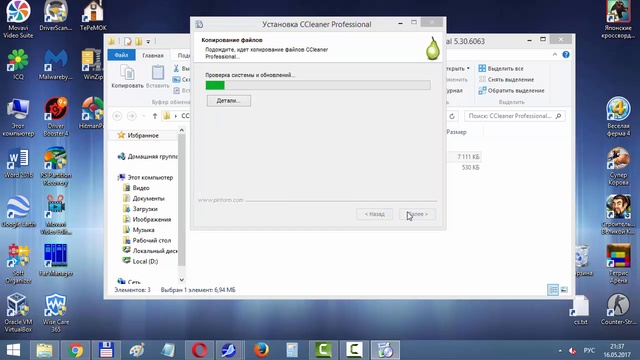Image resolution: width=640 pixels, height=360 pixels.
Task: Show hidden tray icons arrow
Action: [560, 351]
